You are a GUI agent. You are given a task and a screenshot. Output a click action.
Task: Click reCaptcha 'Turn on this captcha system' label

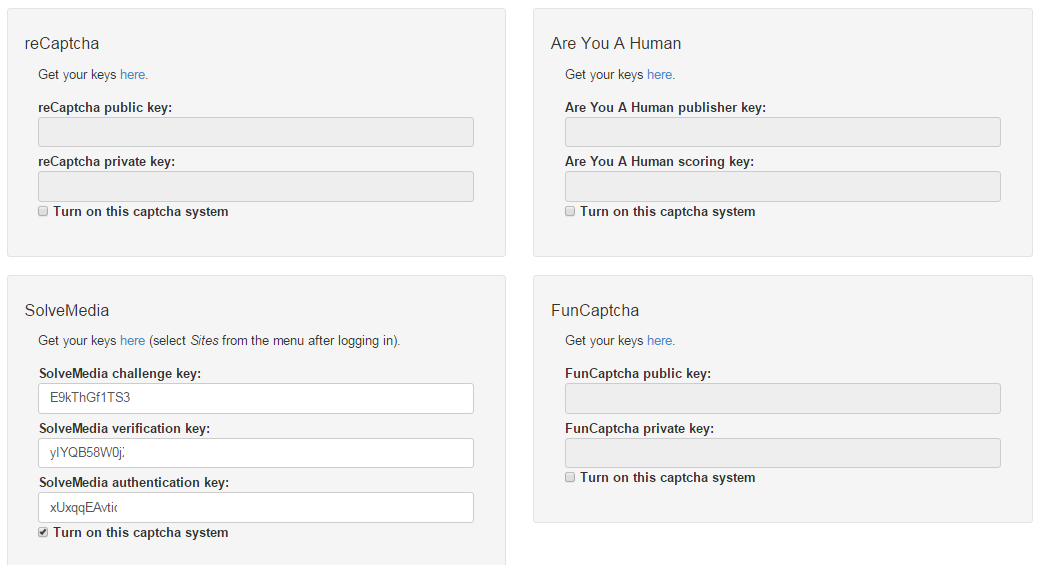pos(140,212)
